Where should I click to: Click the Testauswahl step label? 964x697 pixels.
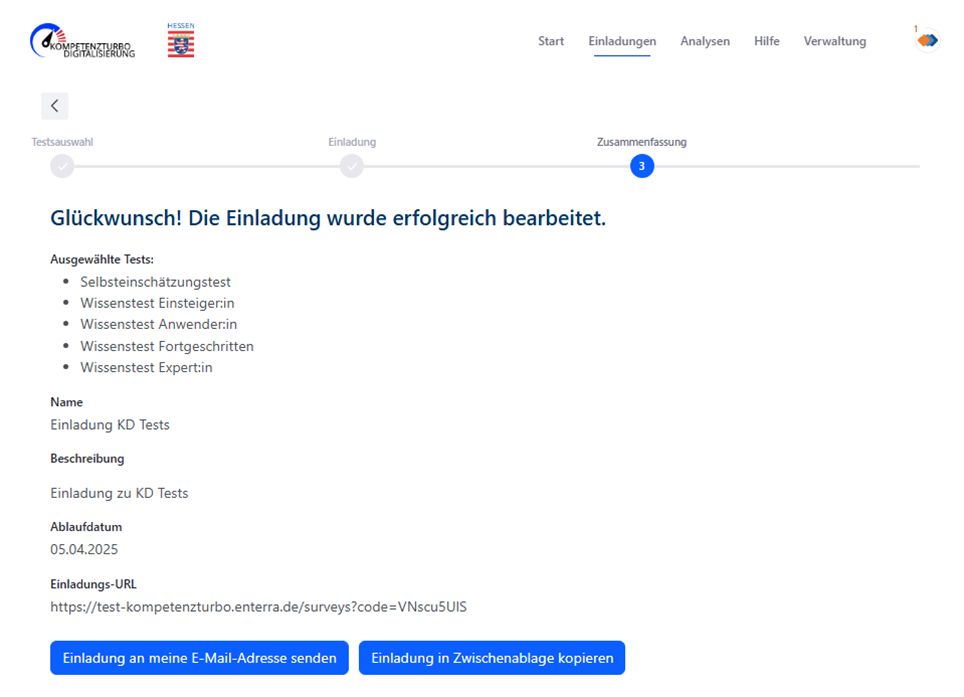pos(62,142)
